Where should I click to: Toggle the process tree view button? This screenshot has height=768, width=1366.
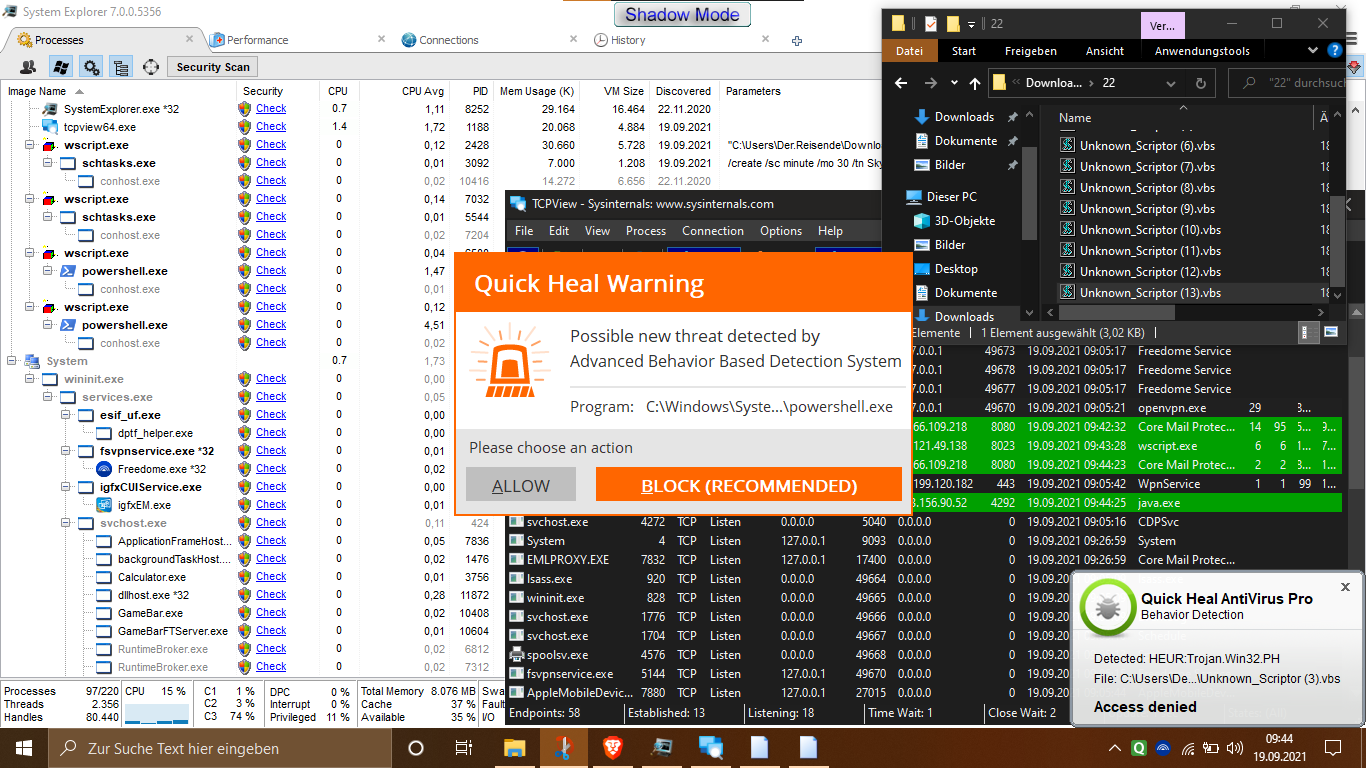click(x=121, y=67)
